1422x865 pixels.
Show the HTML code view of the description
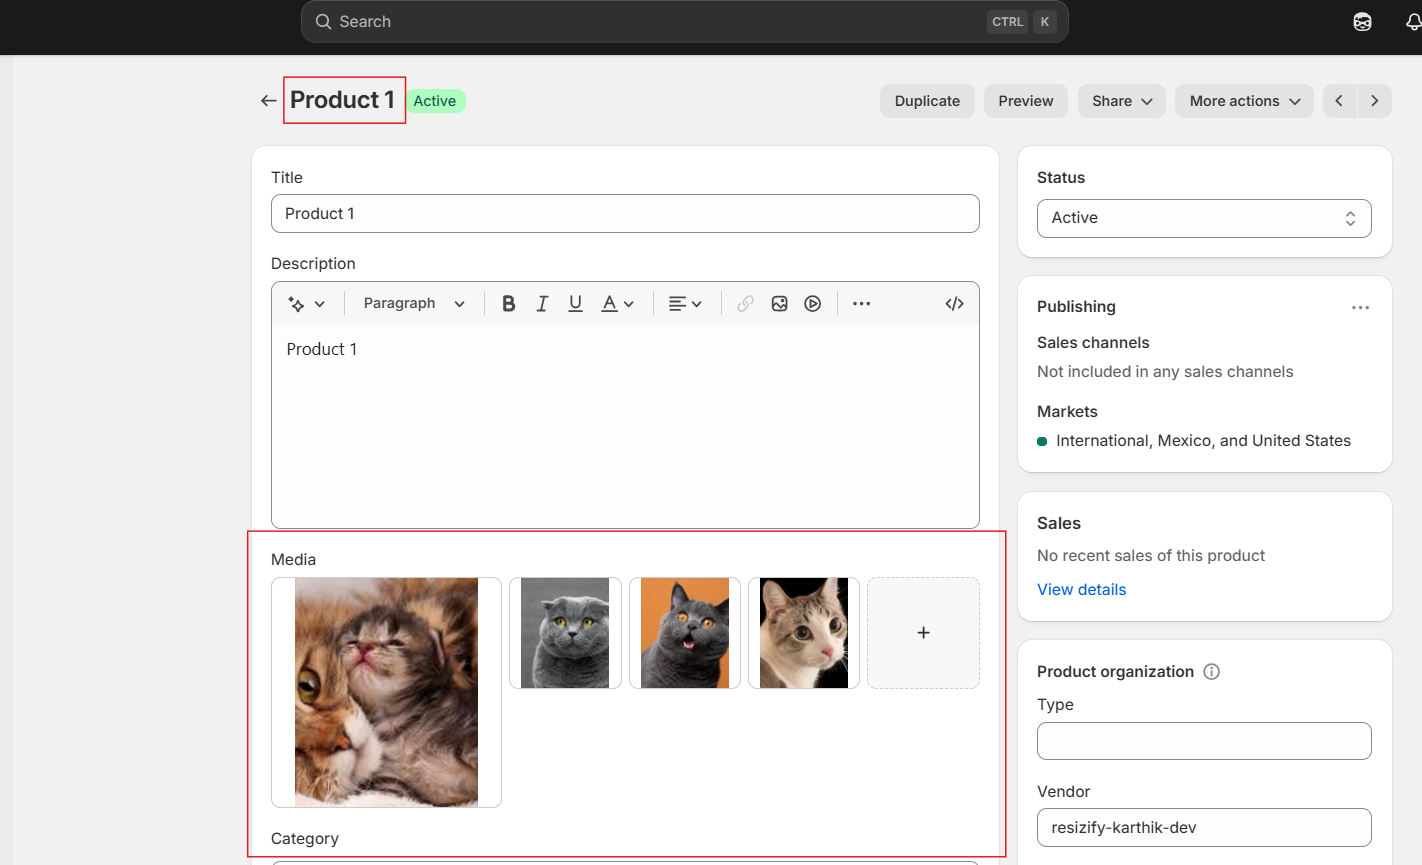point(954,303)
